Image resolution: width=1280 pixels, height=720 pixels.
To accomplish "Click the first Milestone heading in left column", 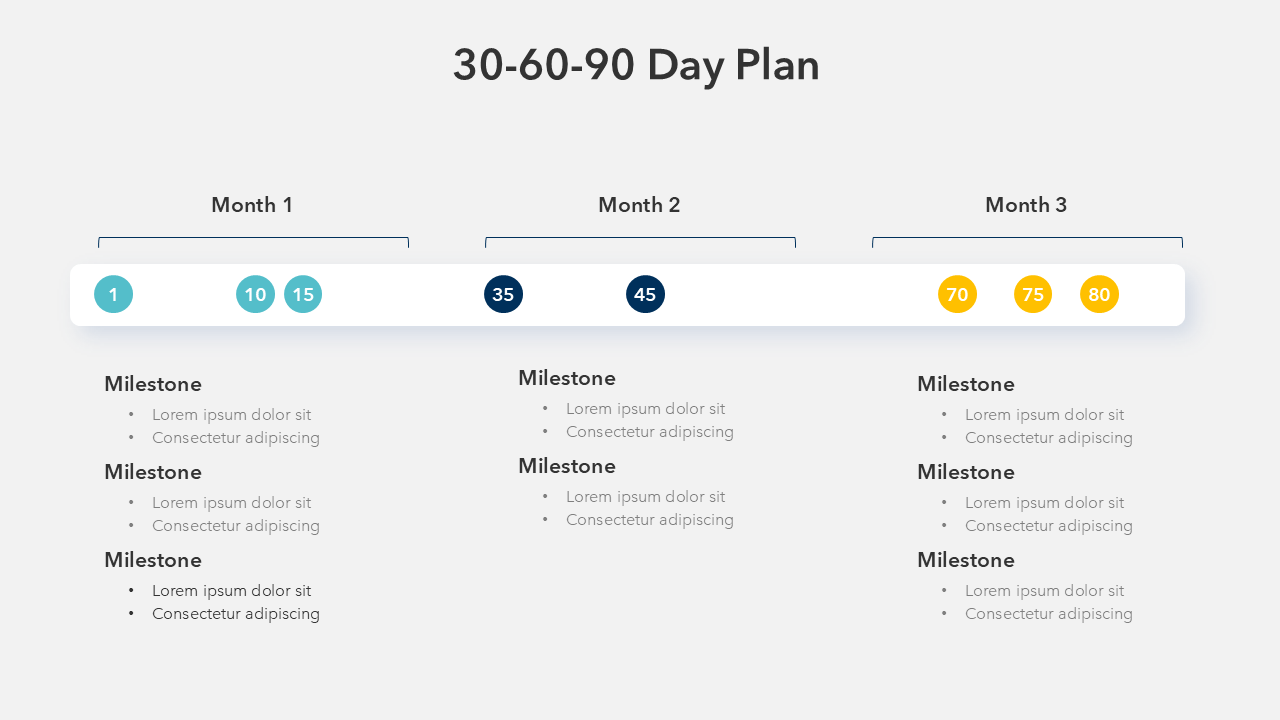I will click(153, 384).
